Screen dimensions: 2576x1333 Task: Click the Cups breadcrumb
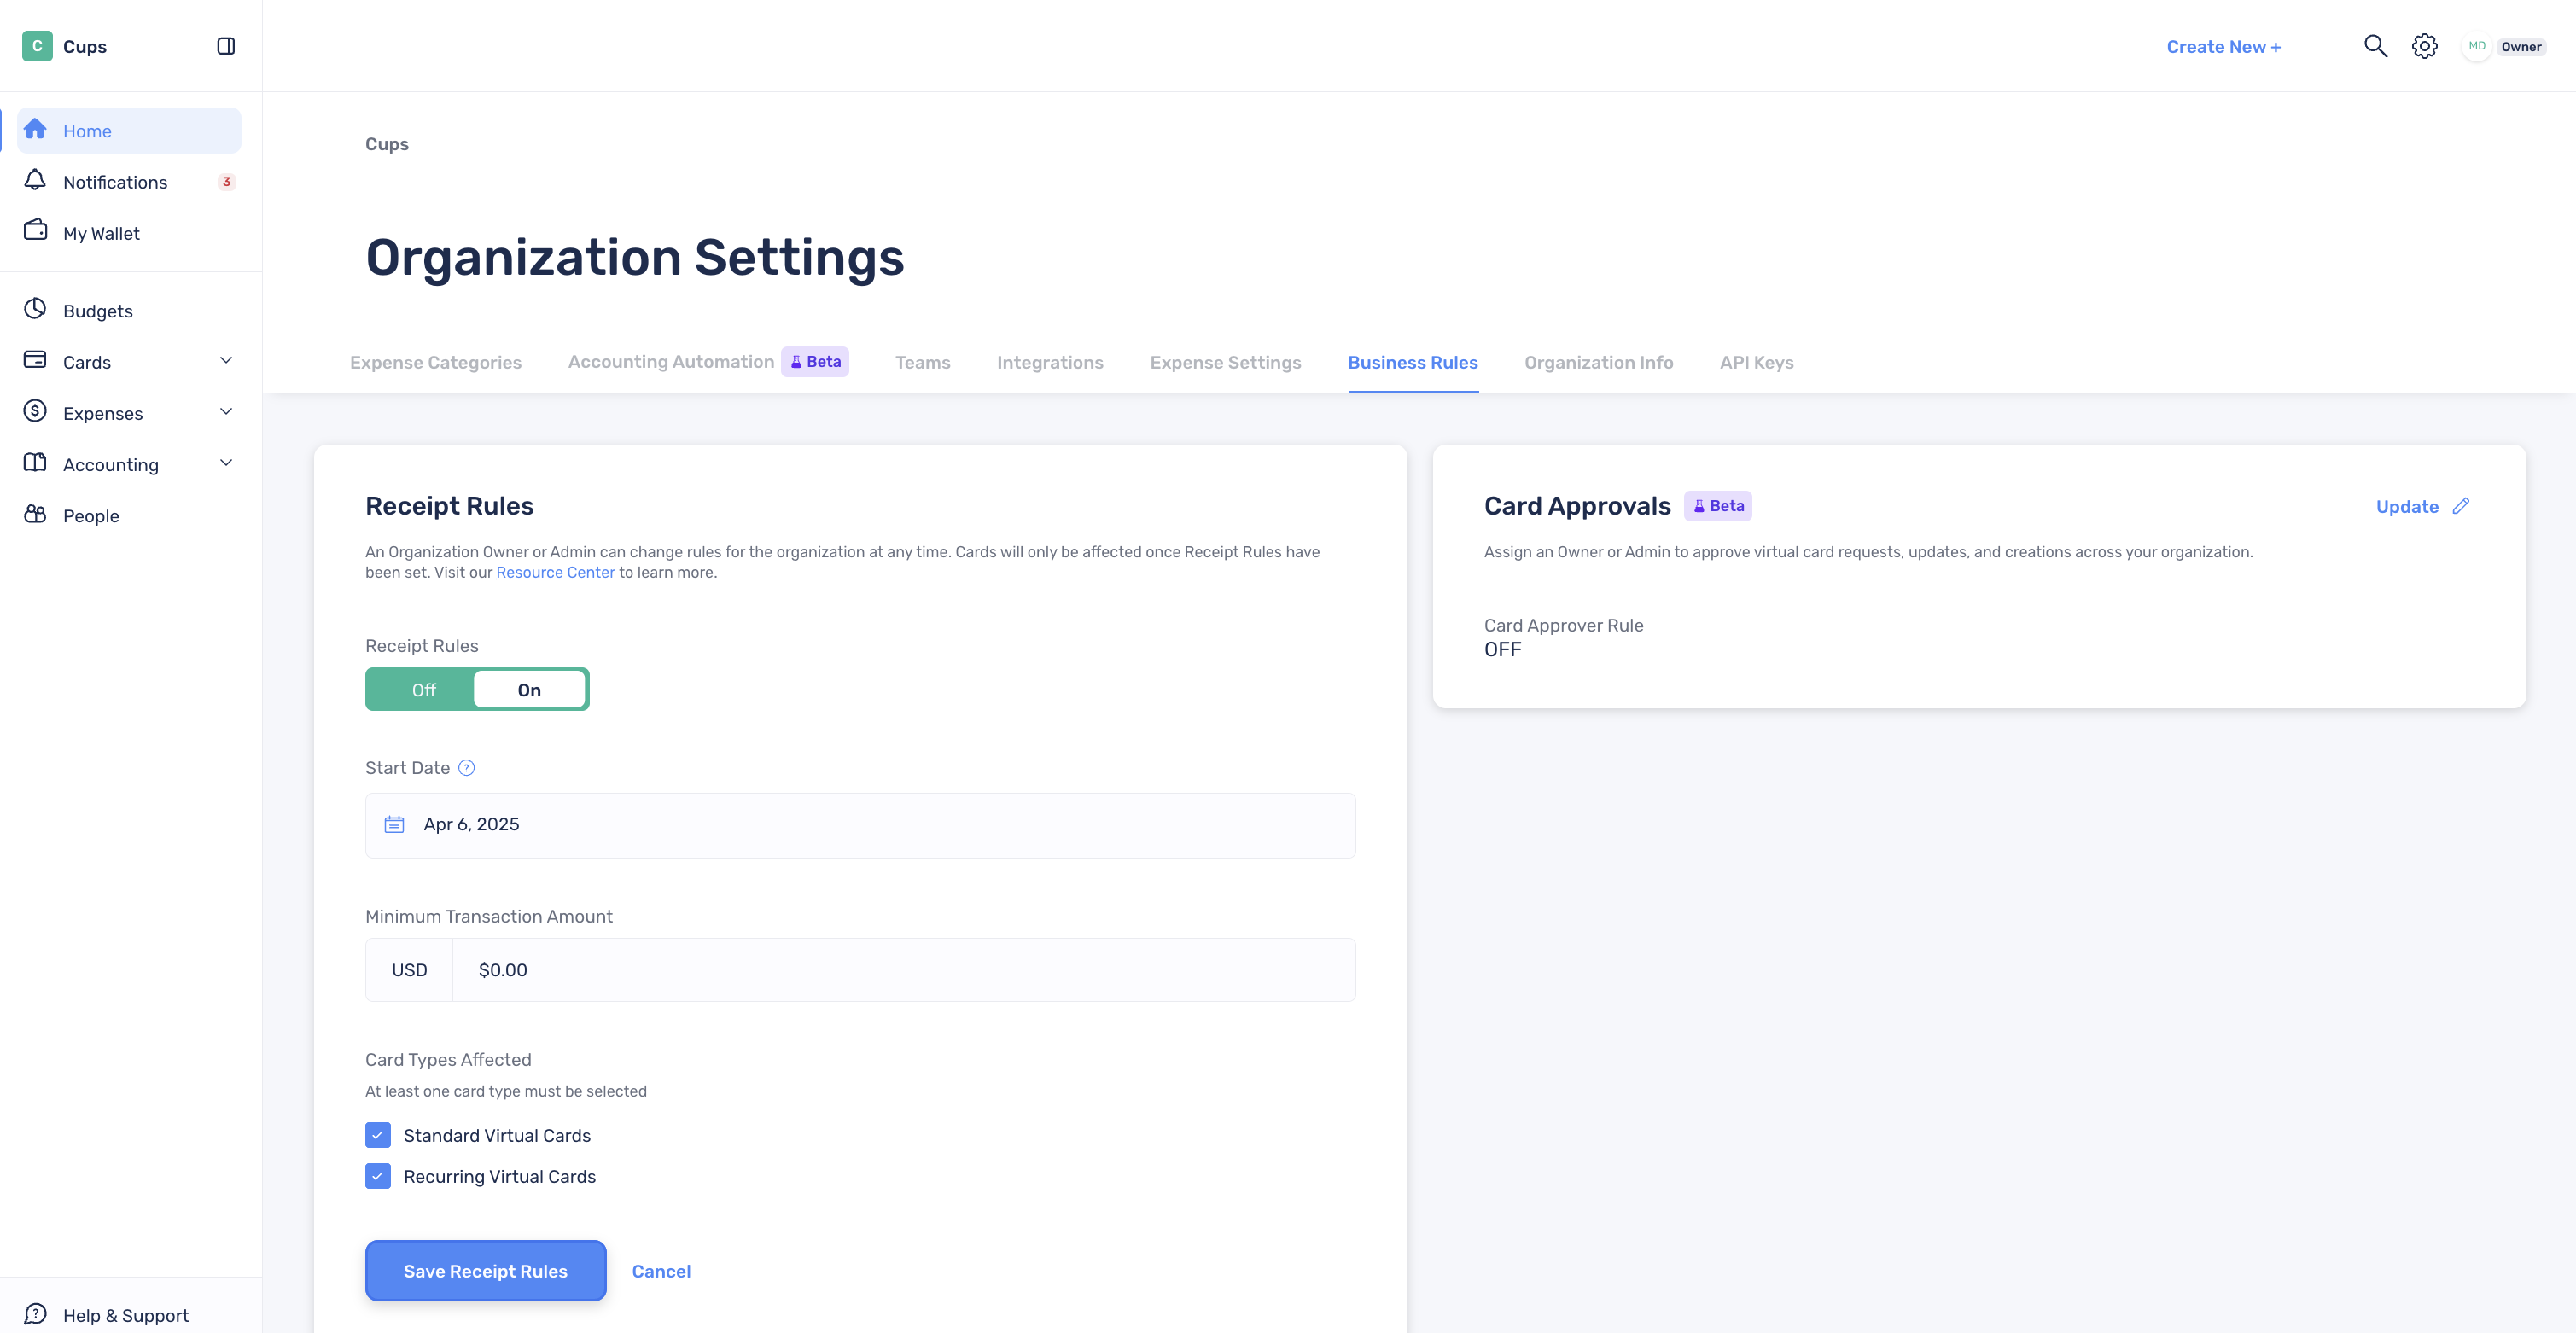click(x=387, y=144)
